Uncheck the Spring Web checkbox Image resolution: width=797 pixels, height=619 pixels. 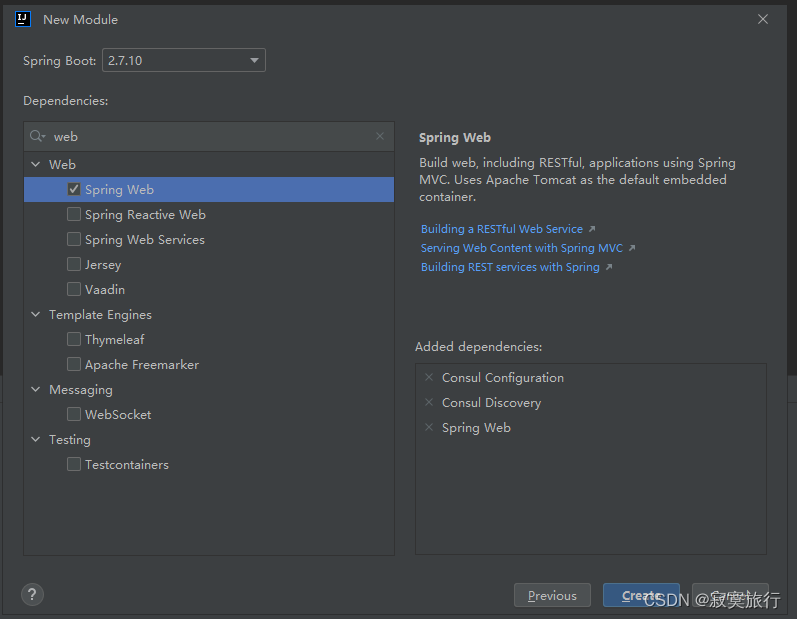(x=74, y=189)
